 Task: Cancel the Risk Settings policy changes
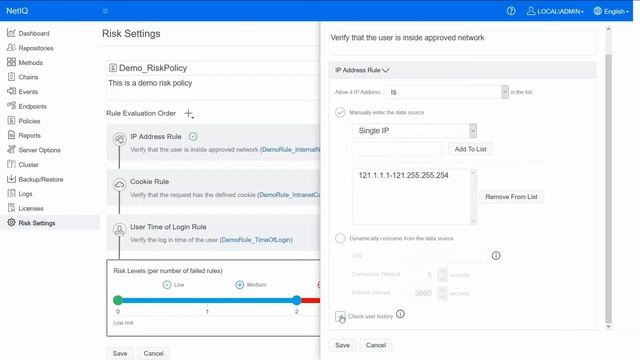(153, 353)
